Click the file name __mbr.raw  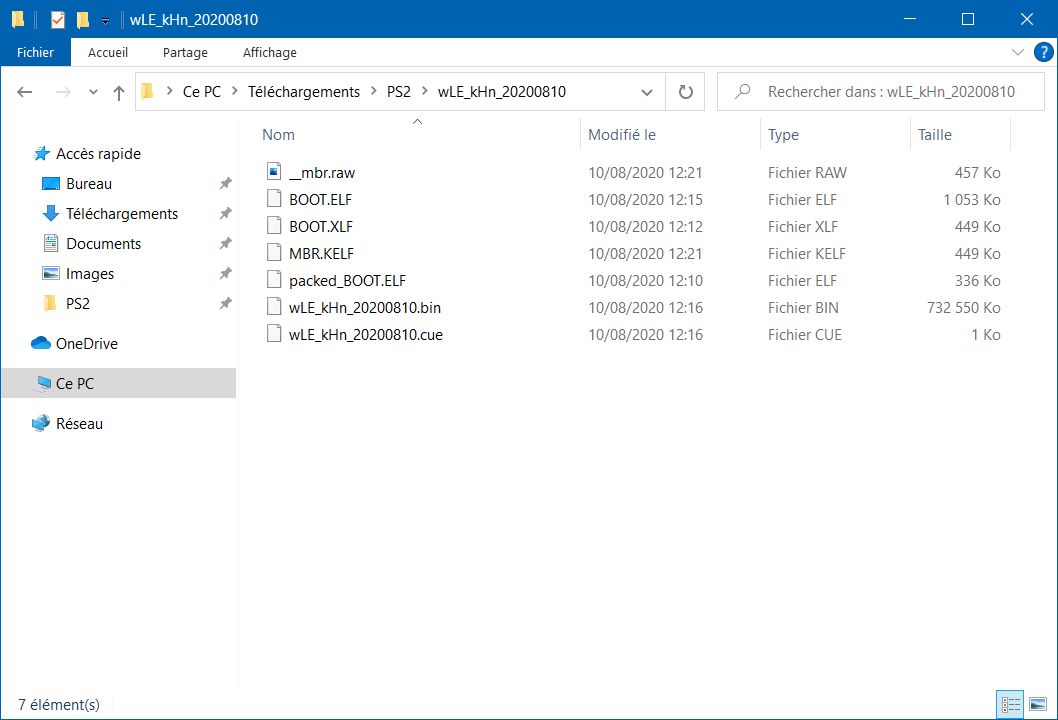point(322,173)
